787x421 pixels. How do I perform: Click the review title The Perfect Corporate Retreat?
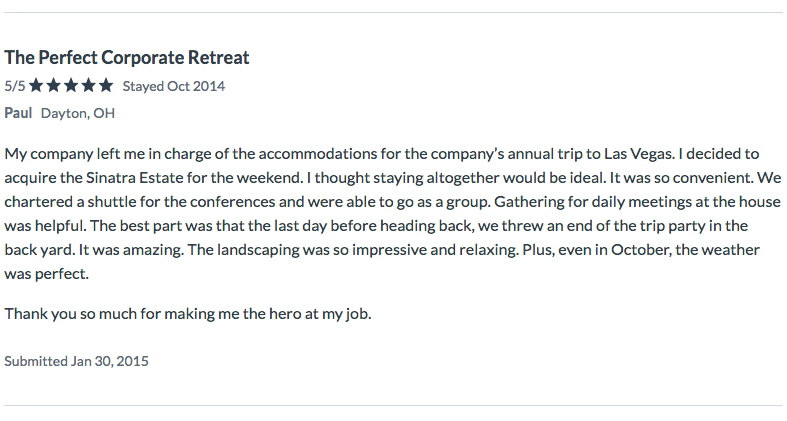(126, 58)
